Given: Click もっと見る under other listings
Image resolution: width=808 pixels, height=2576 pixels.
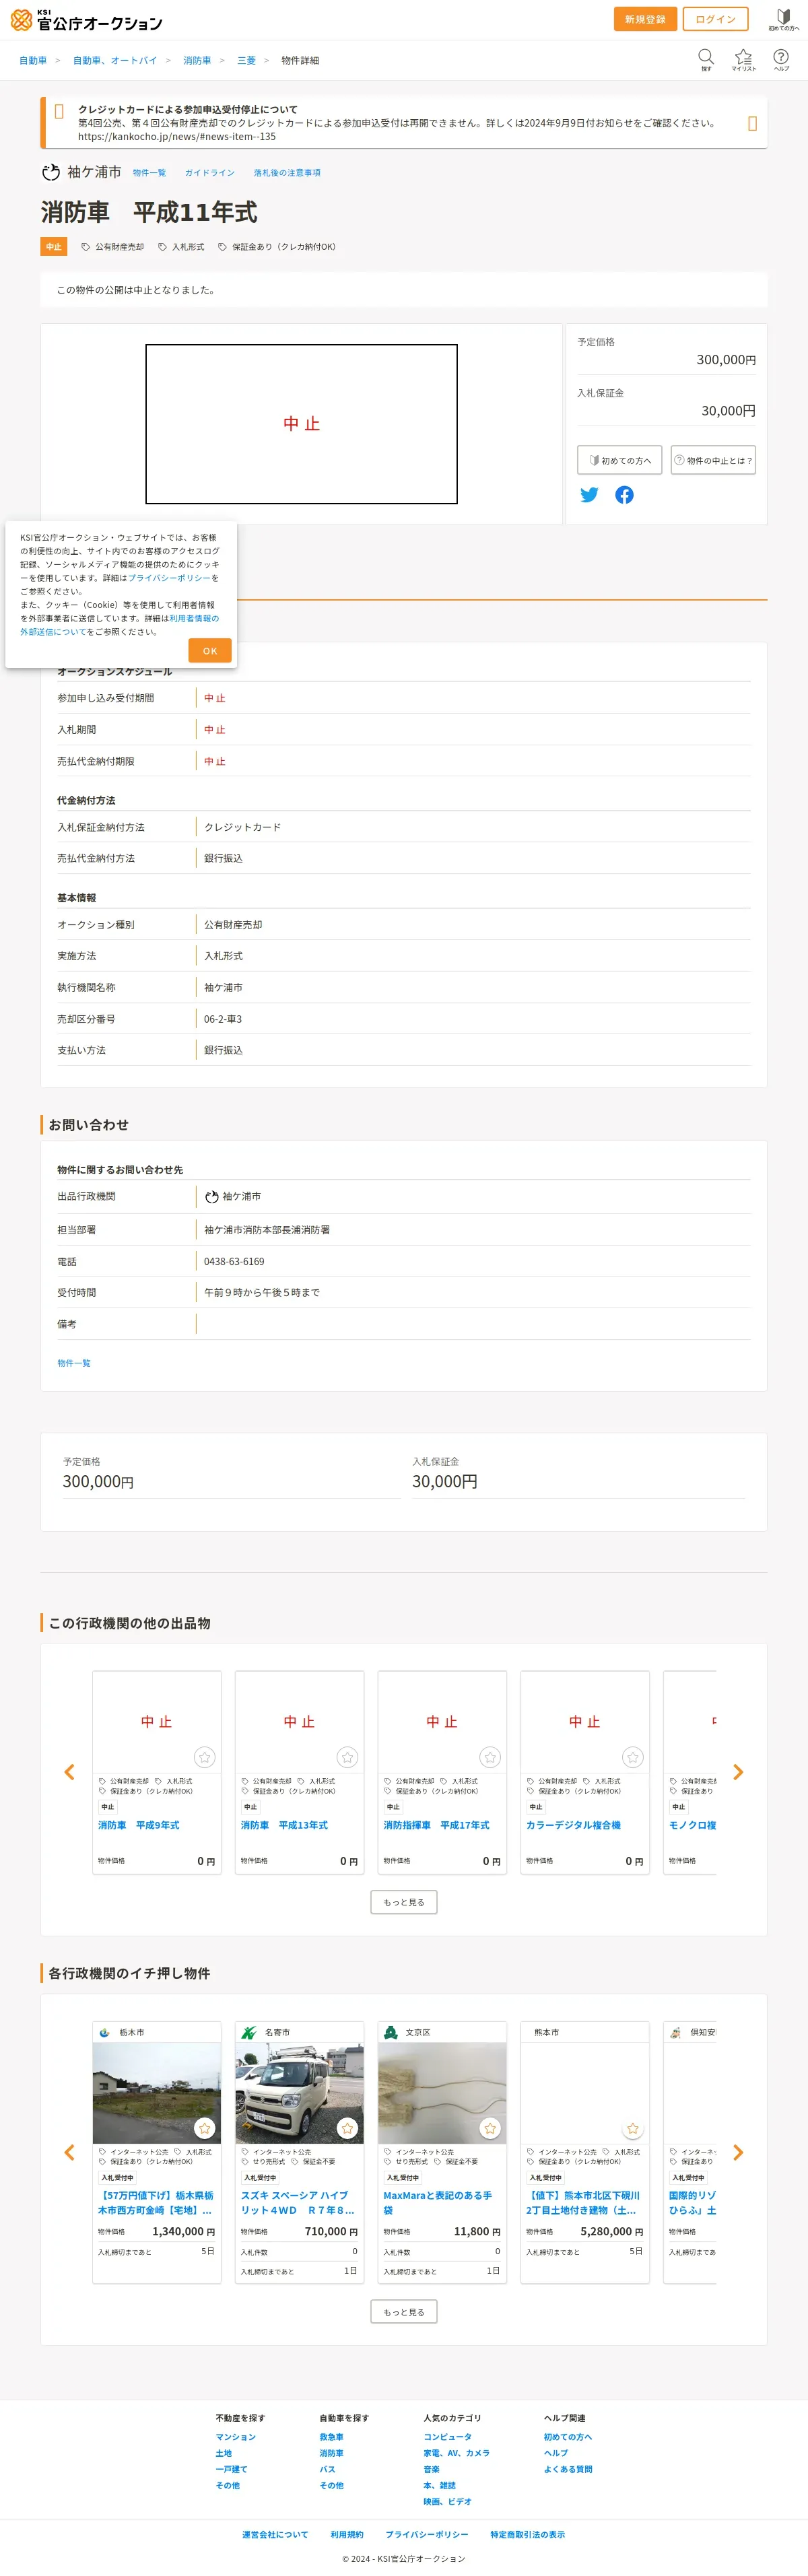Looking at the screenshot, I should click(404, 1902).
